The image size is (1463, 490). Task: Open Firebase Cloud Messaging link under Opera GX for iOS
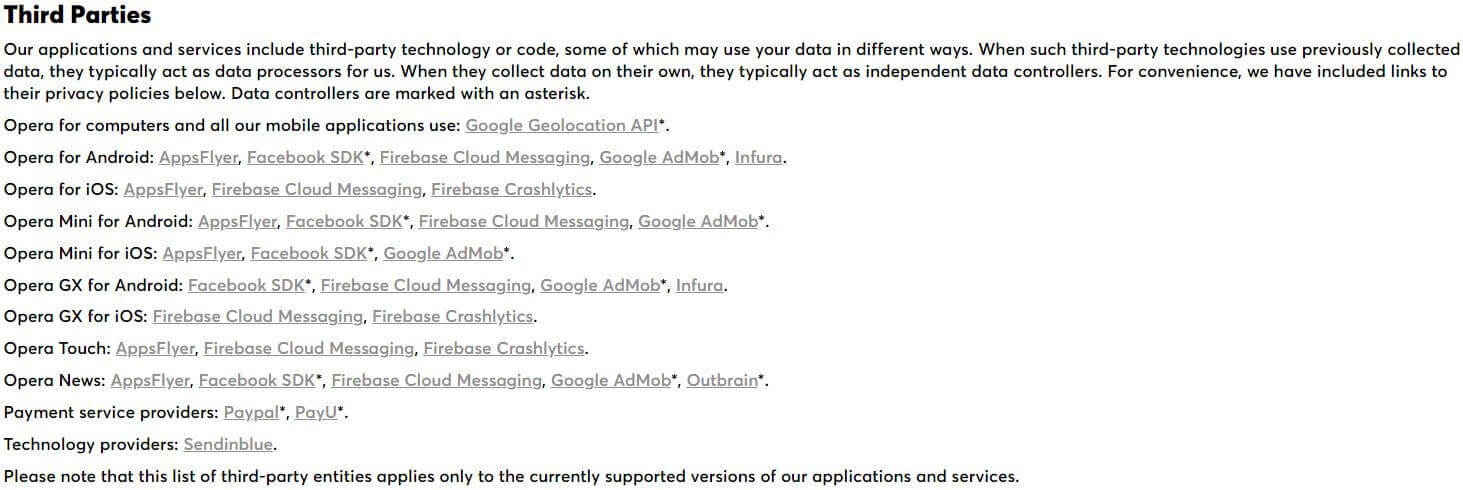[258, 316]
